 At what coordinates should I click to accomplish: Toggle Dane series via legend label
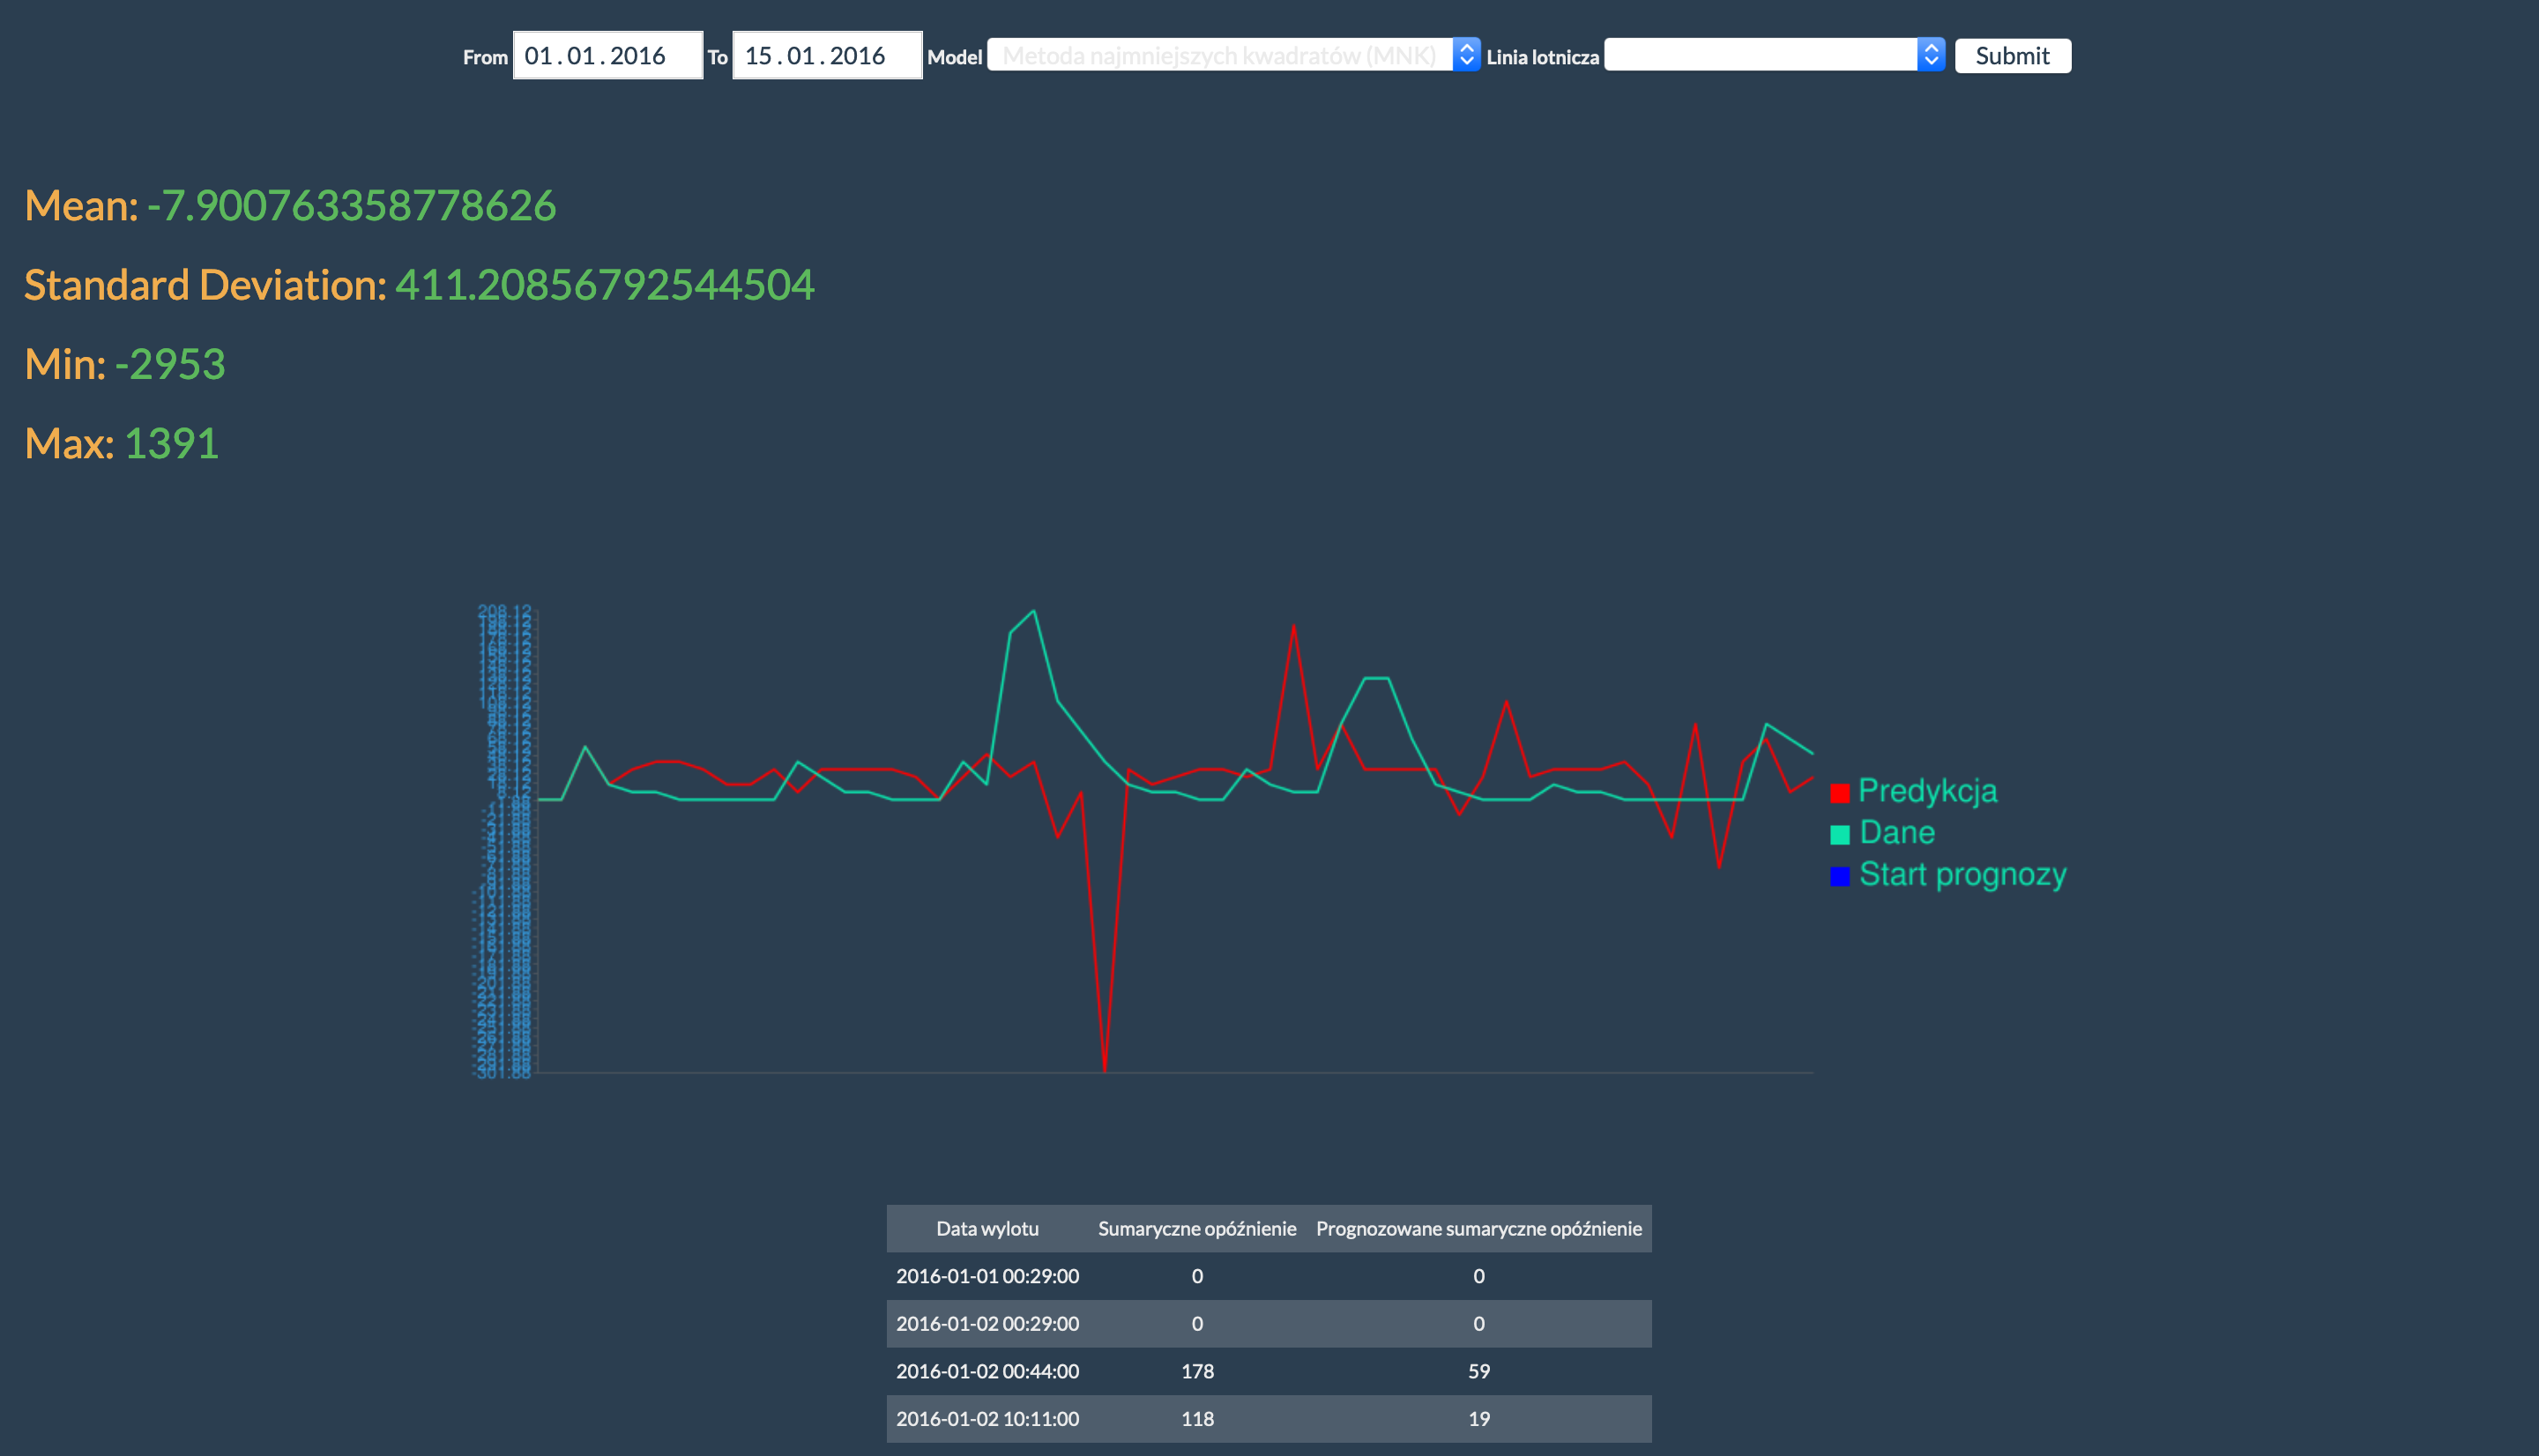pyautogui.click(x=1896, y=832)
